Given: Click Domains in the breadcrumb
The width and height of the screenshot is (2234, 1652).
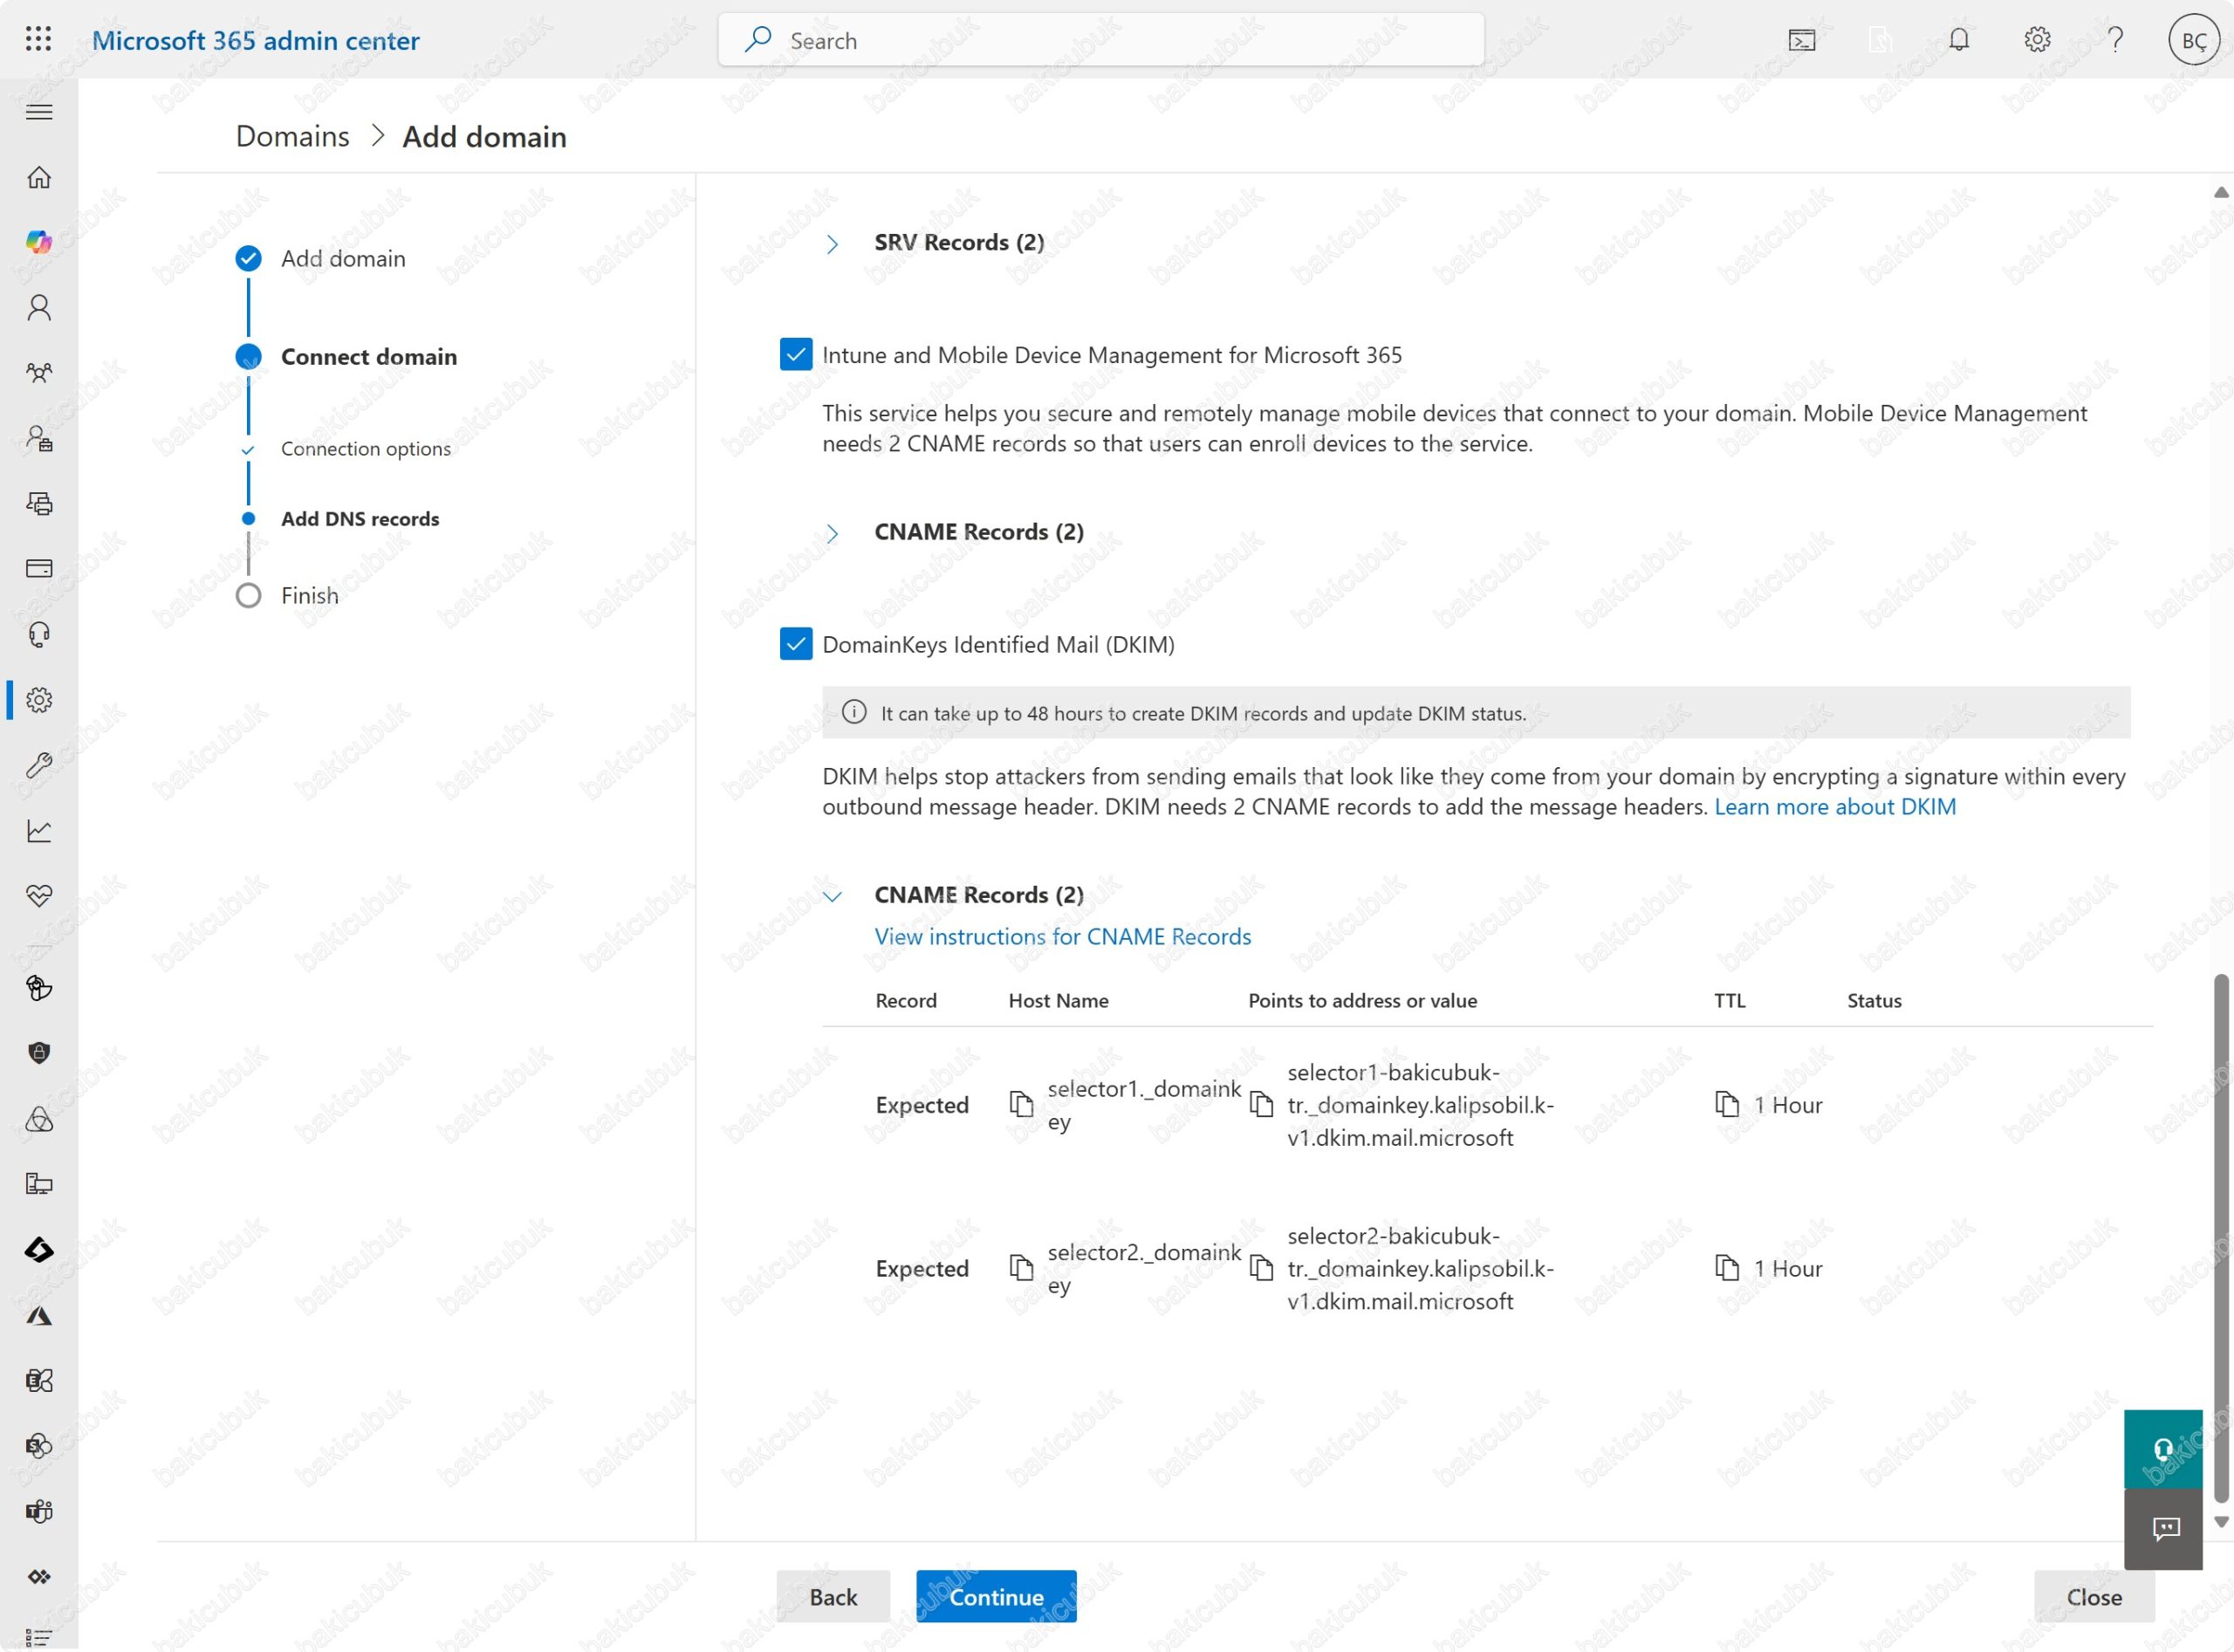Looking at the screenshot, I should pos(292,136).
